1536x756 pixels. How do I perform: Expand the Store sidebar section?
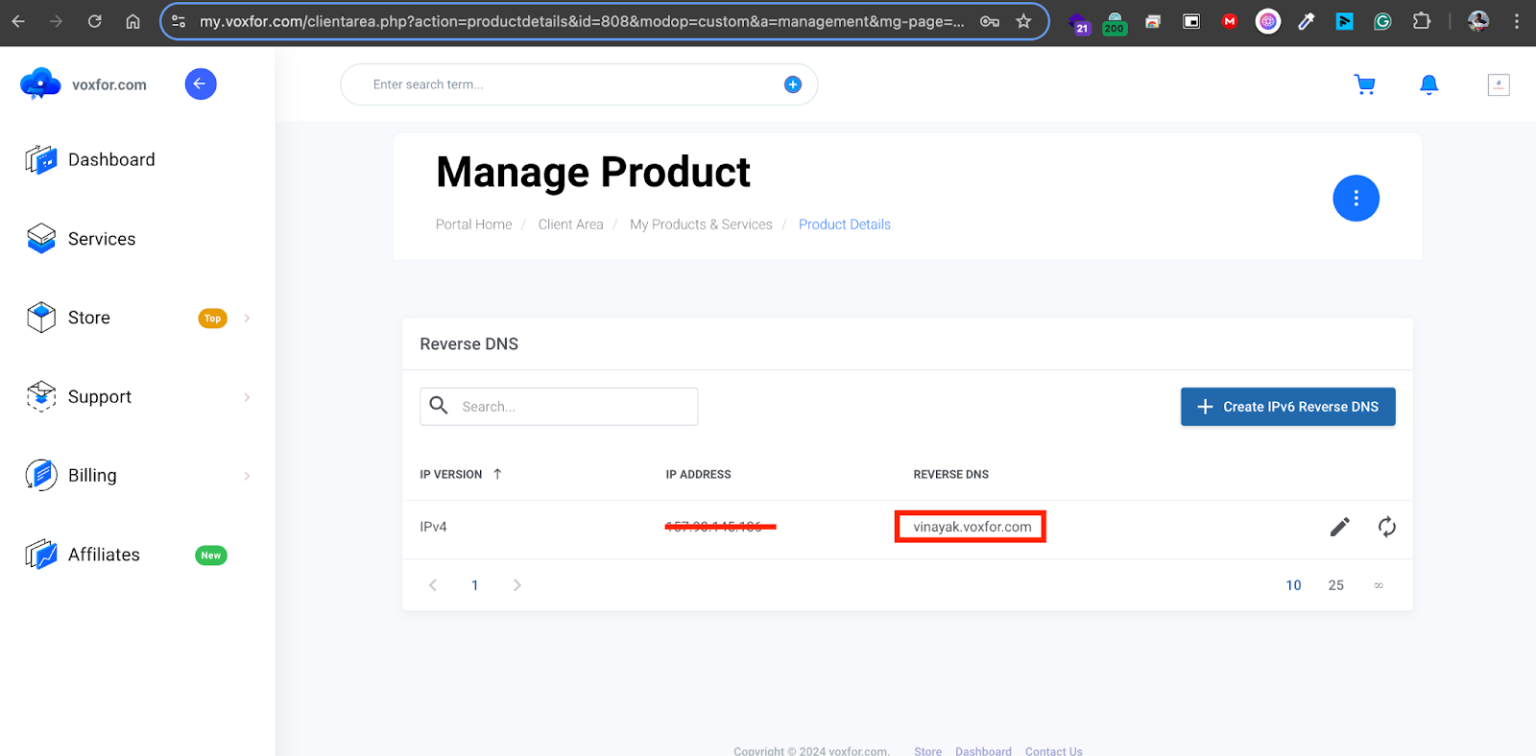point(88,317)
